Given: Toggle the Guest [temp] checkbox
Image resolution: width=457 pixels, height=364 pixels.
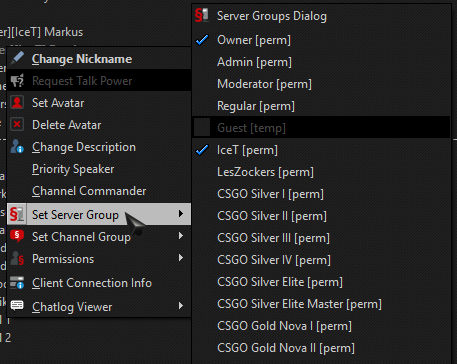Looking at the screenshot, I should [x=202, y=127].
